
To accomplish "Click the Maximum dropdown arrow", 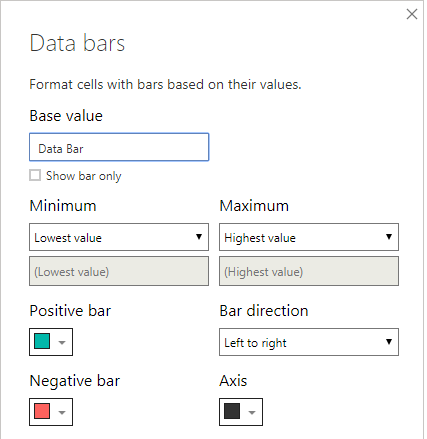I will click(389, 237).
